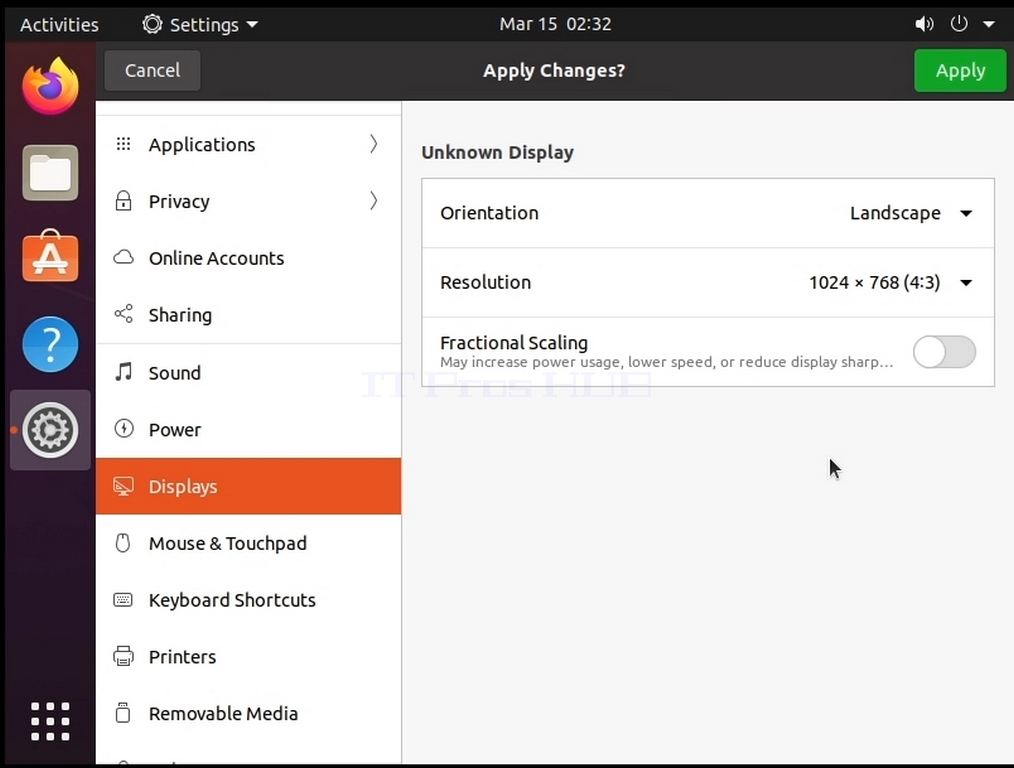Viewport: 1014px width, 768px height.
Task: Click the green Apply button
Action: [x=960, y=70]
